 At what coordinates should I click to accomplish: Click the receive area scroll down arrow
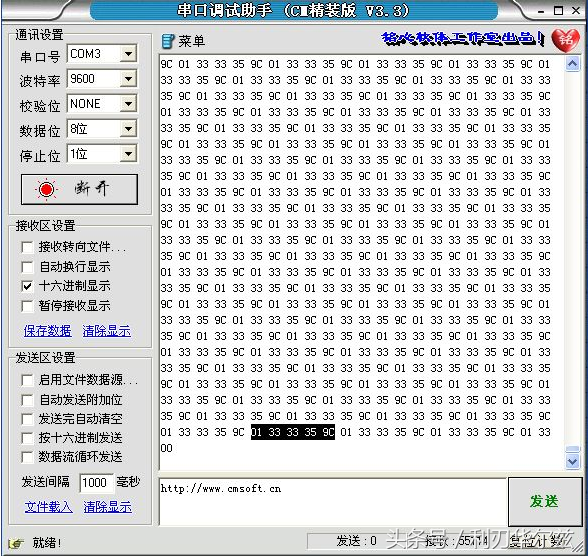click(572, 461)
